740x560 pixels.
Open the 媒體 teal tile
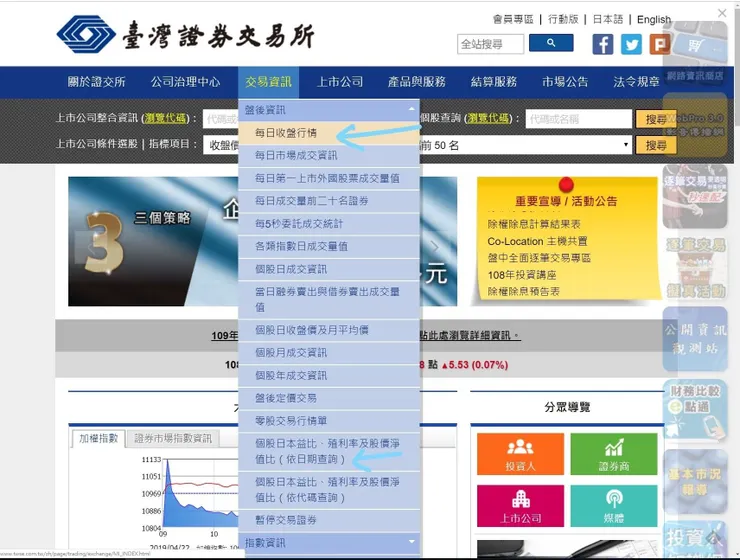point(614,506)
